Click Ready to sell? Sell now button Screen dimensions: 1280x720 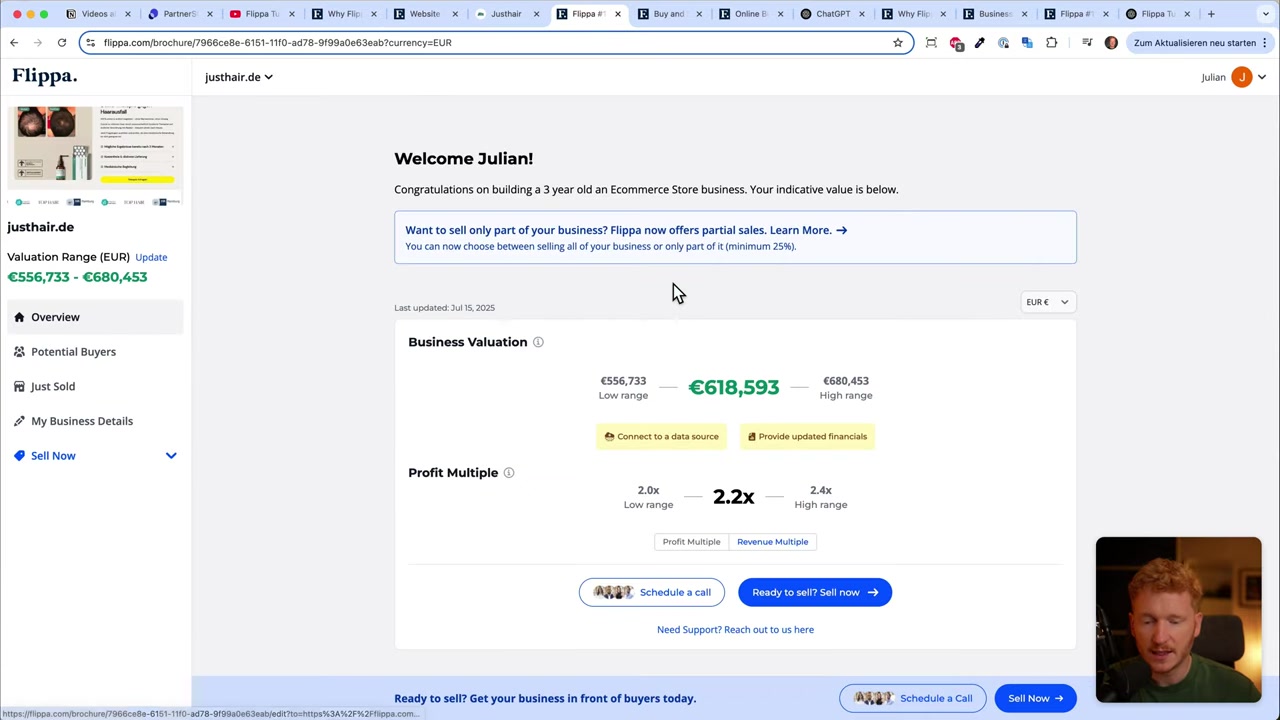(814, 592)
